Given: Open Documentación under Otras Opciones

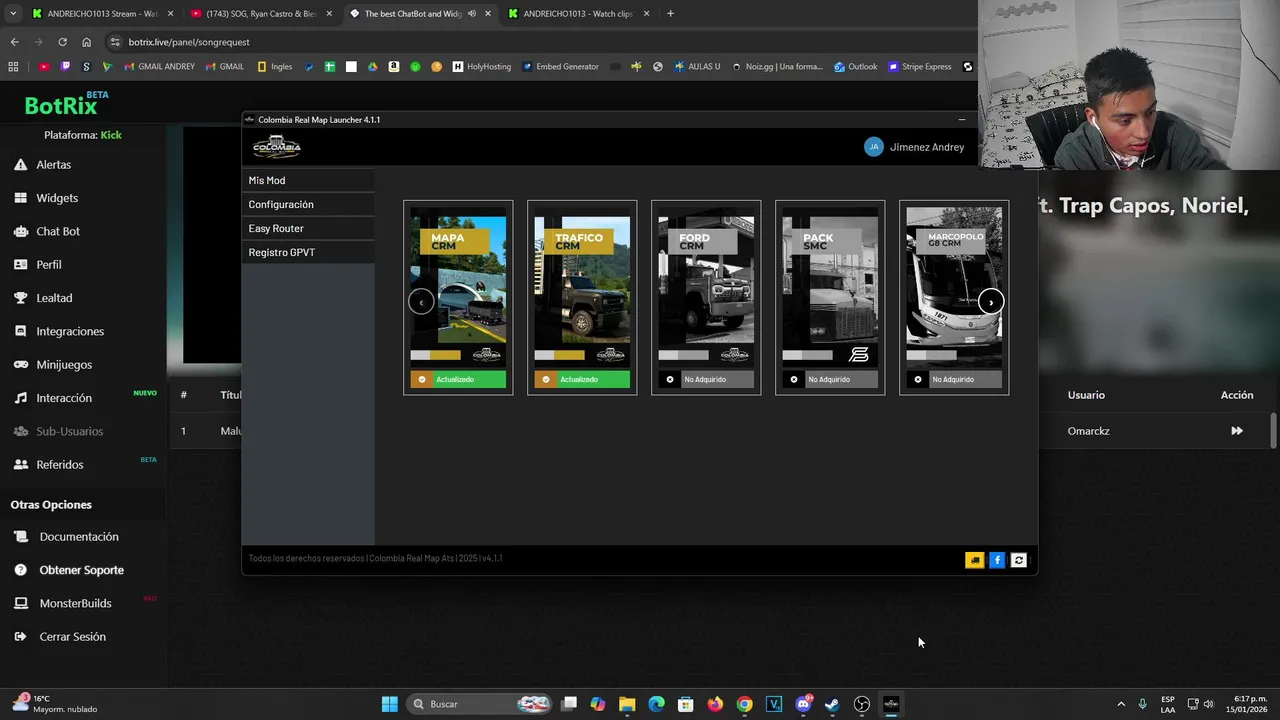Looking at the screenshot, I should point(79,537).
